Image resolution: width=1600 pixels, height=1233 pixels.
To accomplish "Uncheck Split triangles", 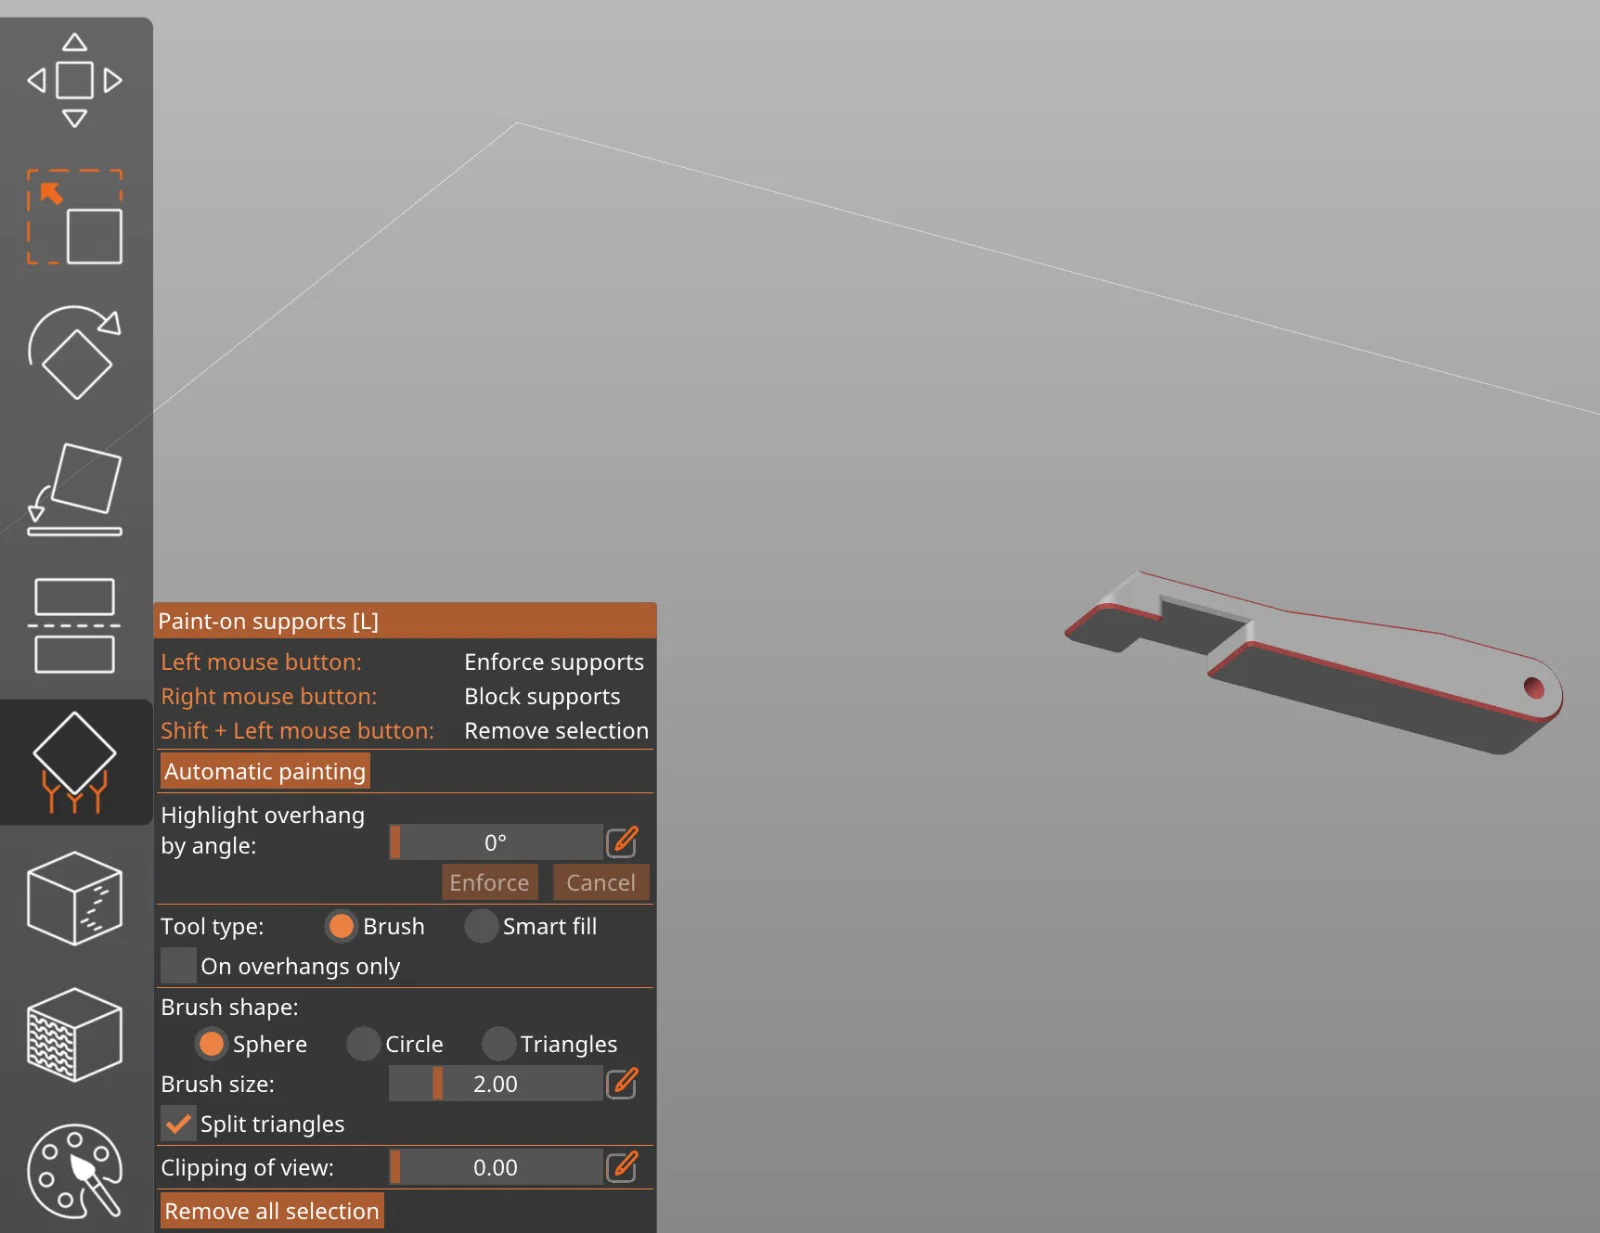I will pos(178,1124).
